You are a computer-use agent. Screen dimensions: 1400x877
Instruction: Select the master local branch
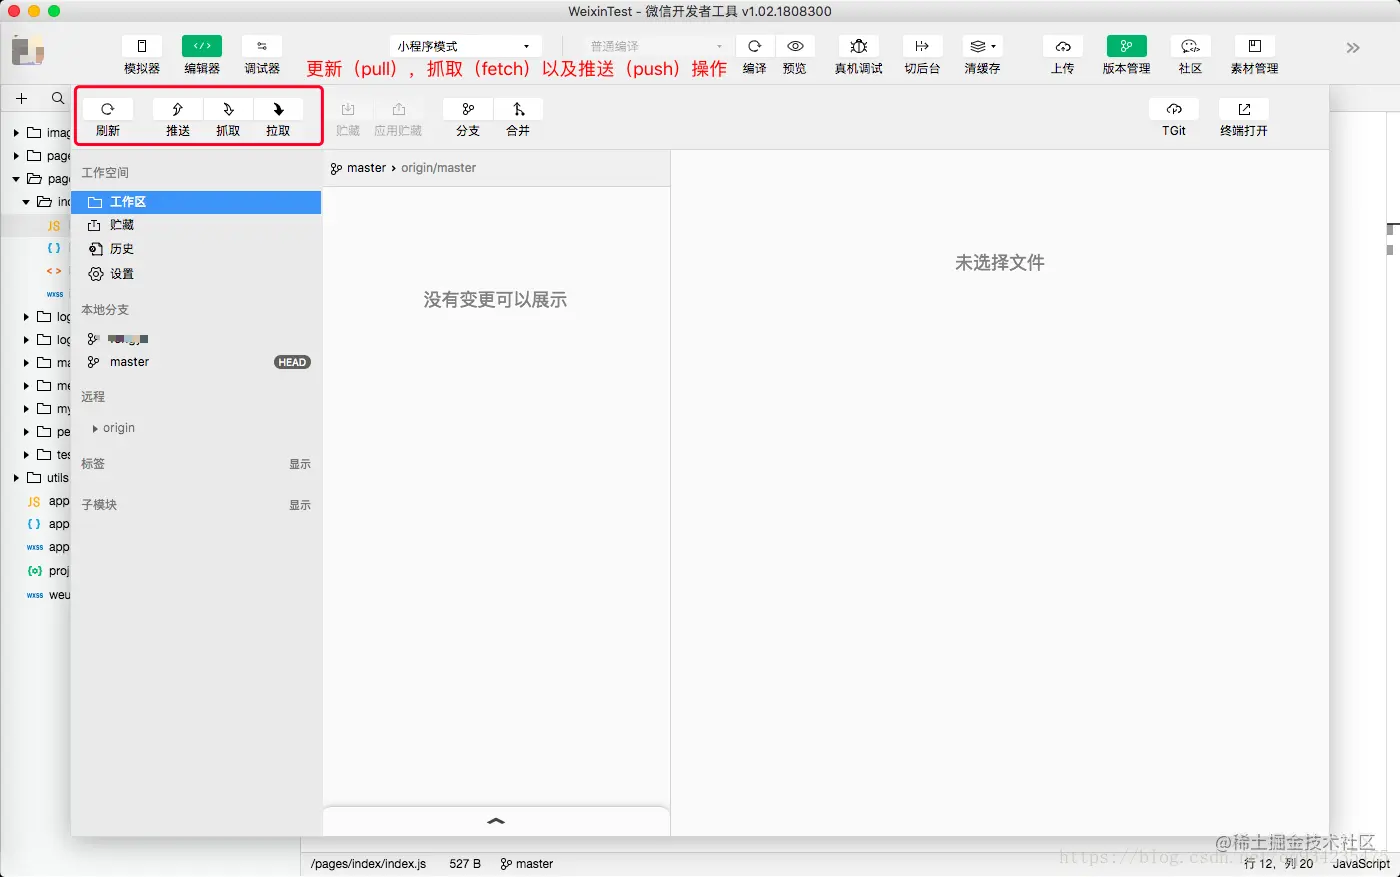click(196, 362)
